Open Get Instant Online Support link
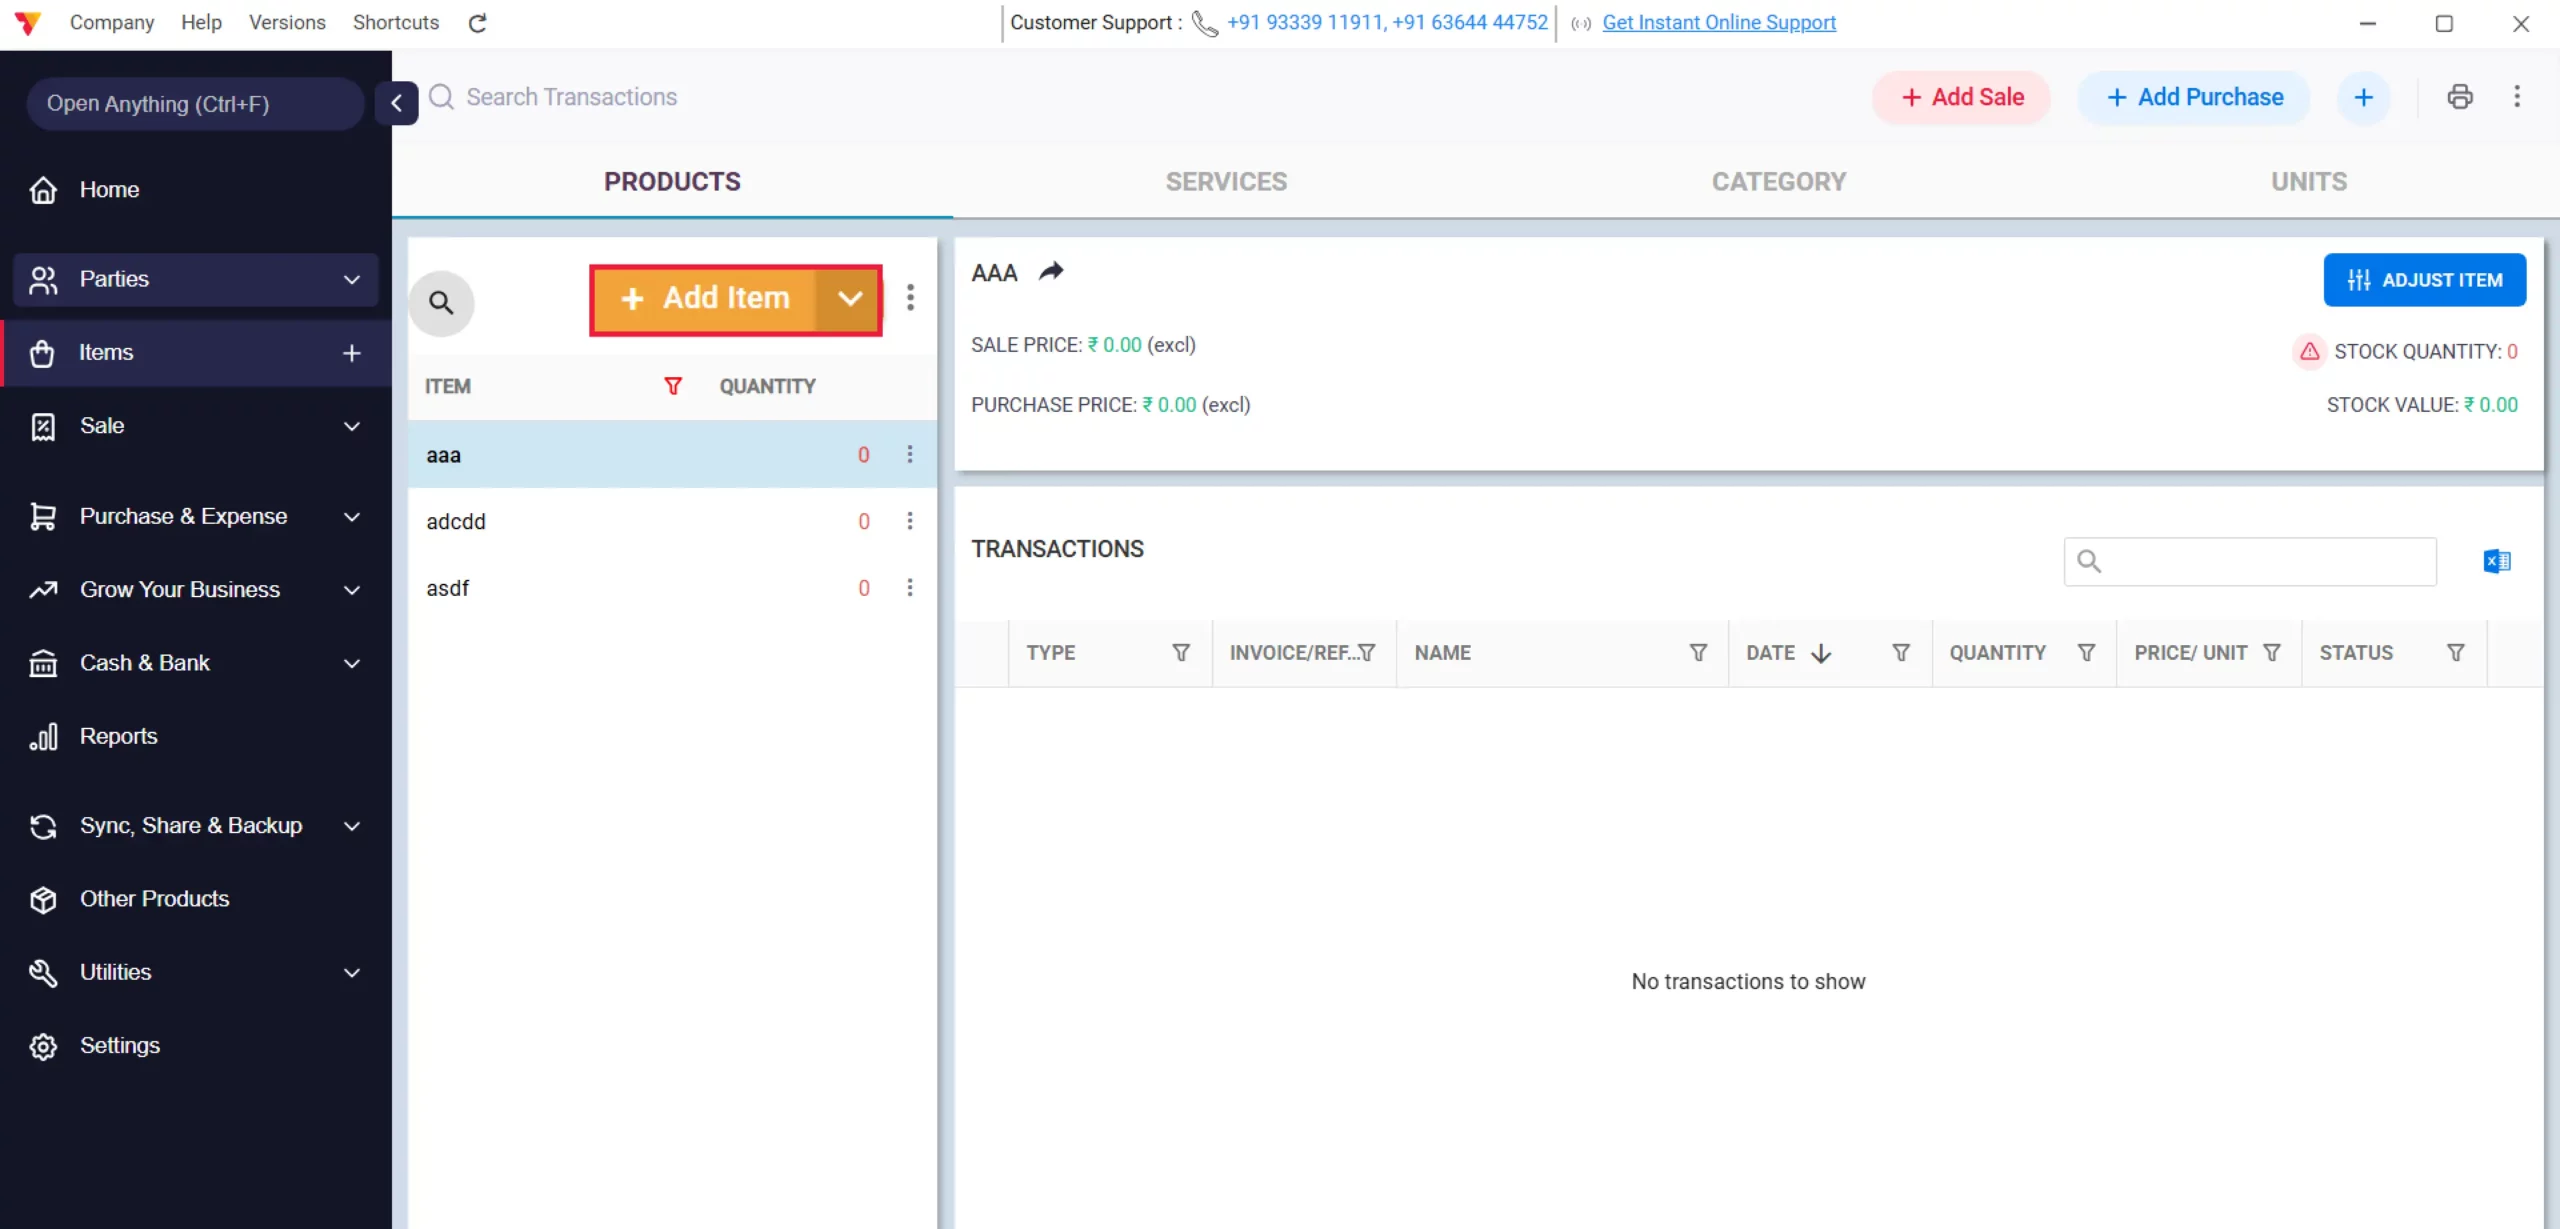This screenshot has width=2560, height=1229. click(1719, 22)
